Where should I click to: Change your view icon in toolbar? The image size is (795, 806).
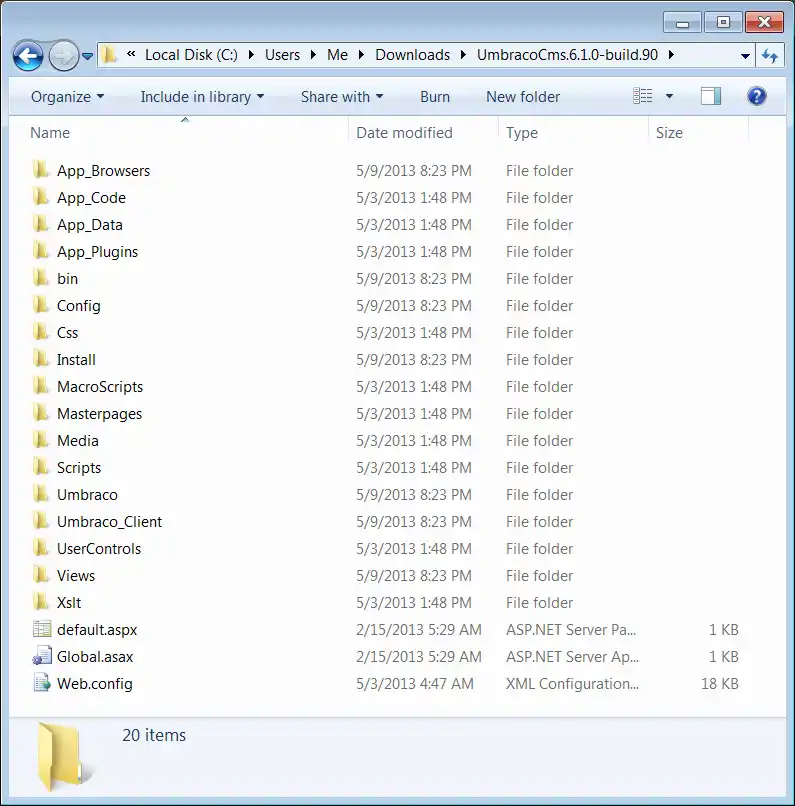coord(642,96)
